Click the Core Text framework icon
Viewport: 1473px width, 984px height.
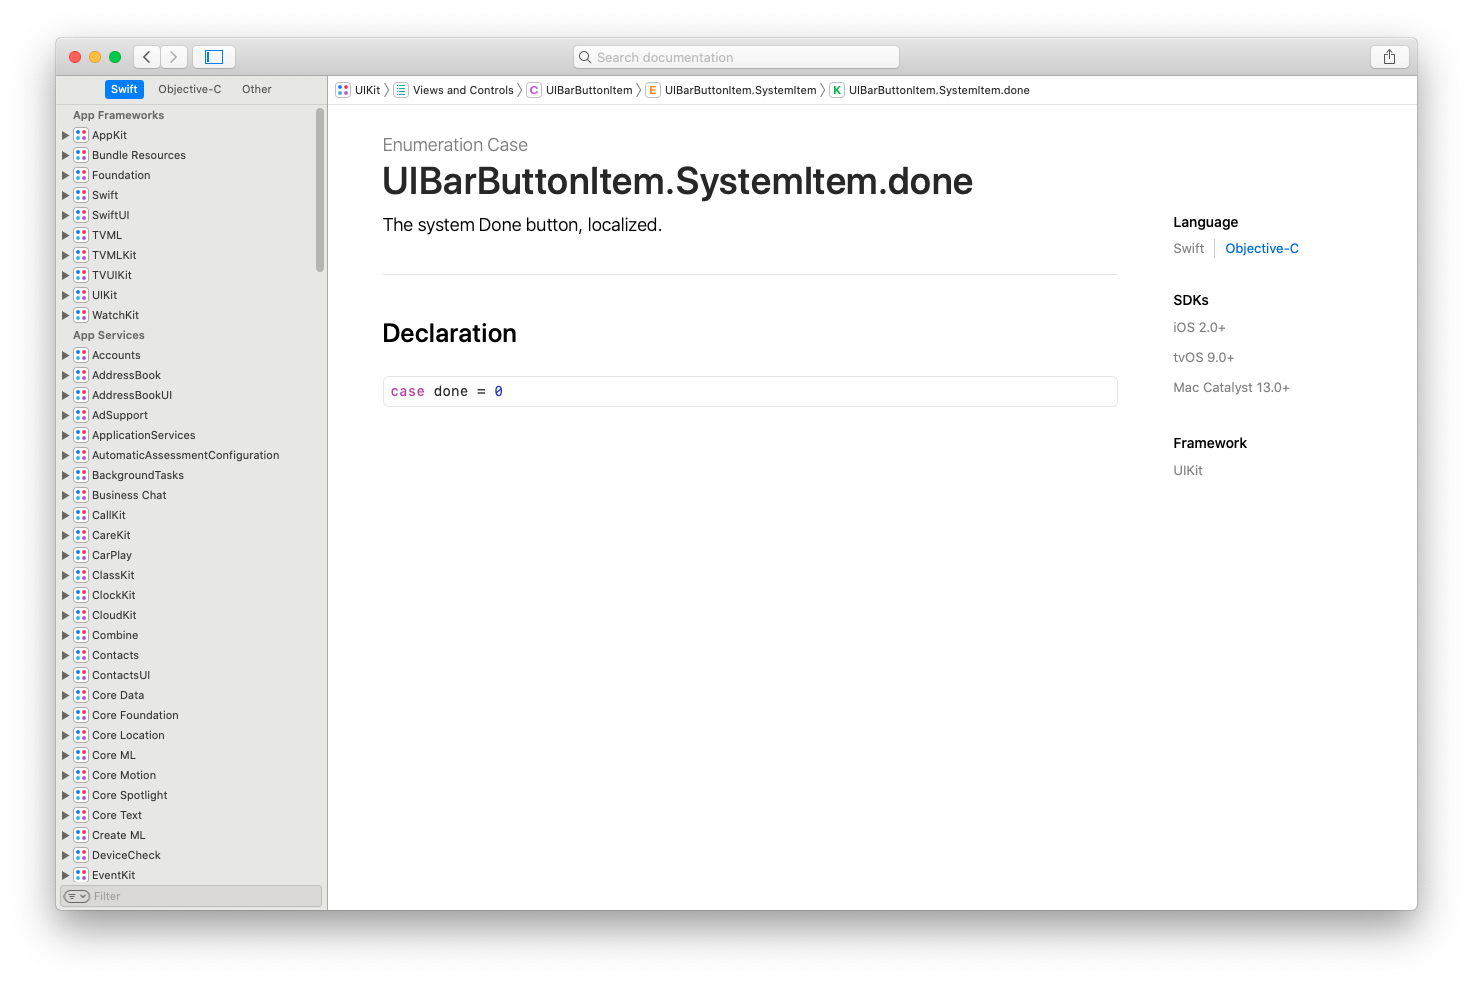point(81,815)
